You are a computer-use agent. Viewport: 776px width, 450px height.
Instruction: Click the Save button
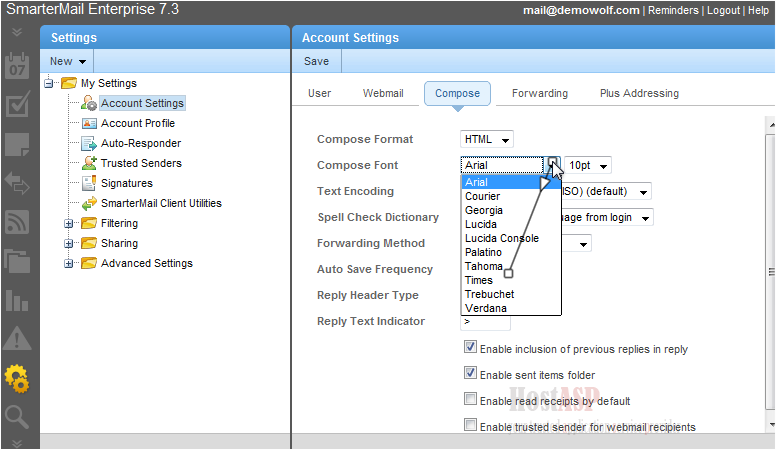tap(316, 61)
